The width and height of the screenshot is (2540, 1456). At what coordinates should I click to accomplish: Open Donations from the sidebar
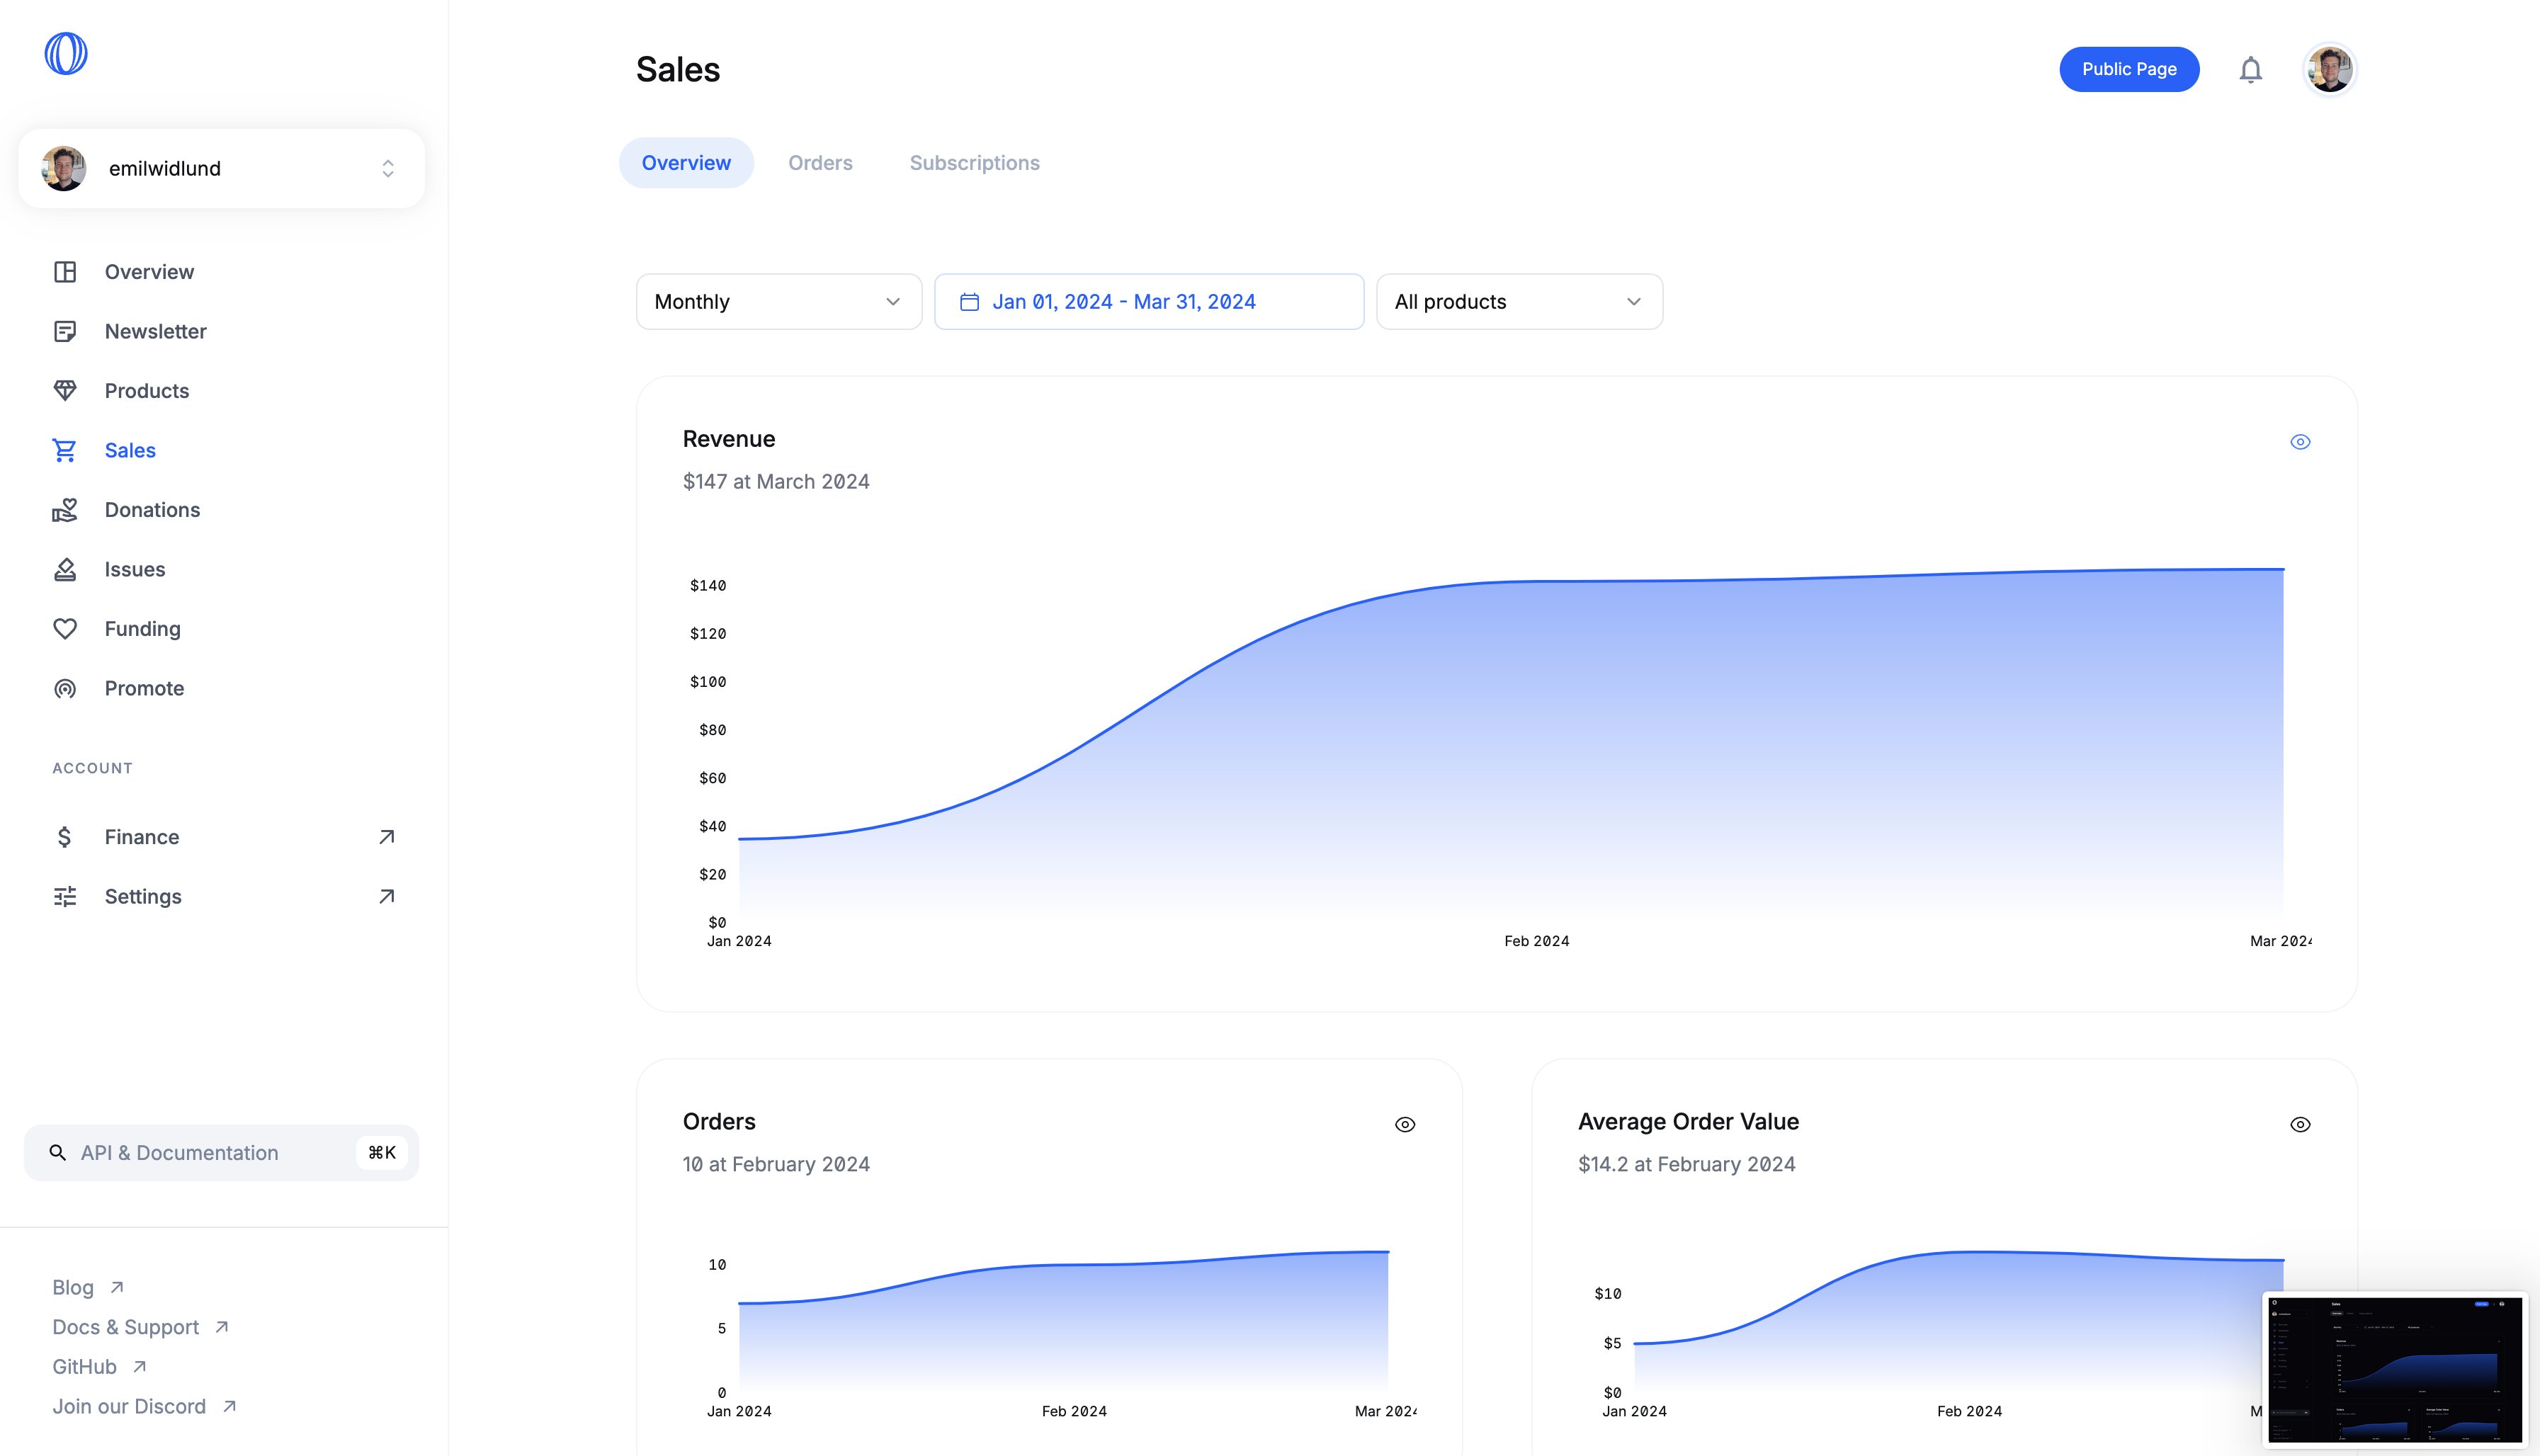tap(152, 509)
